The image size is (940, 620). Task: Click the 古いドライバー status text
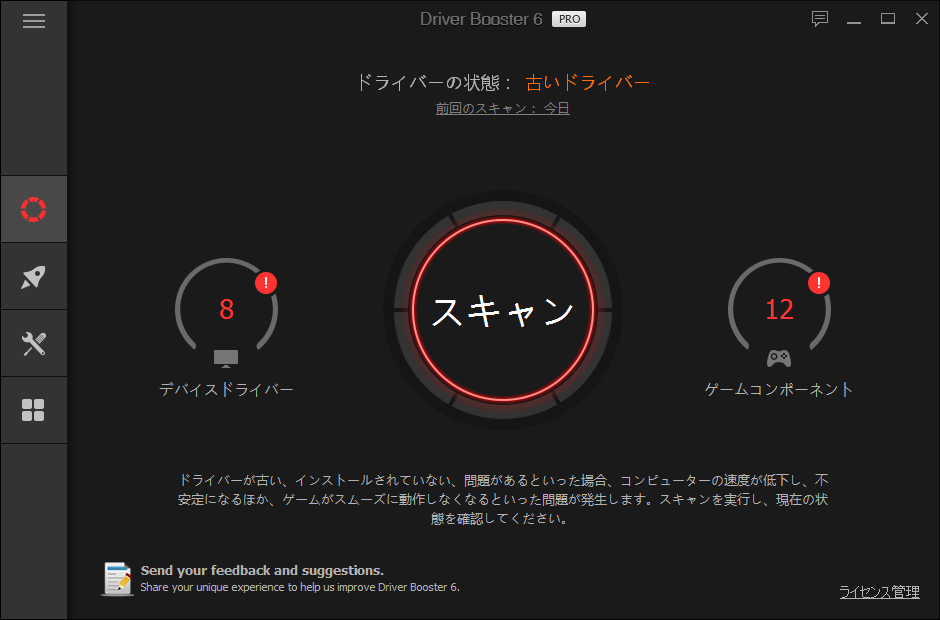(588, 82)
